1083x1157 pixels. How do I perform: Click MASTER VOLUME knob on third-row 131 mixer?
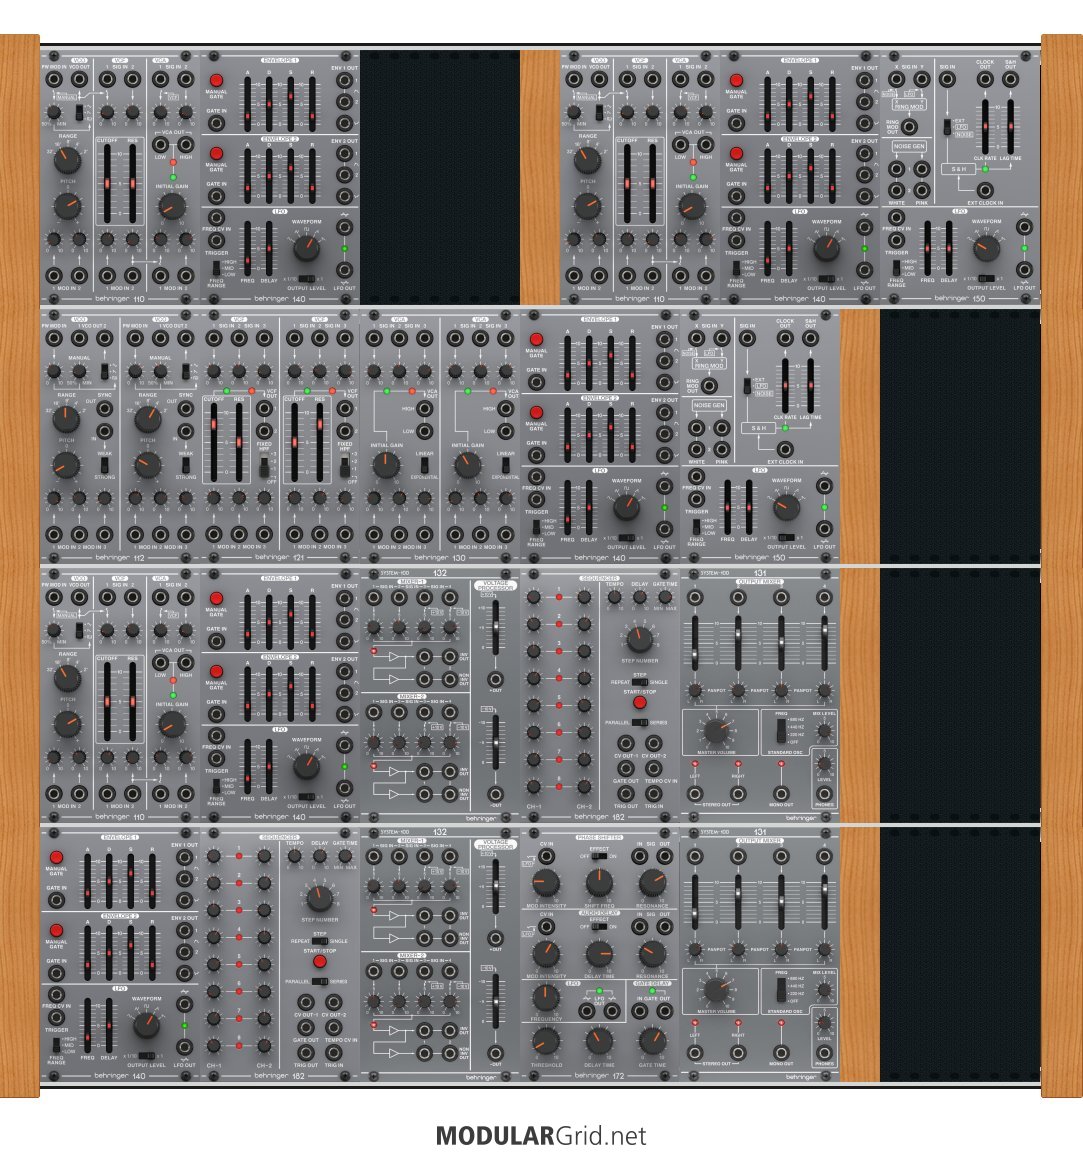pos(715,731)
